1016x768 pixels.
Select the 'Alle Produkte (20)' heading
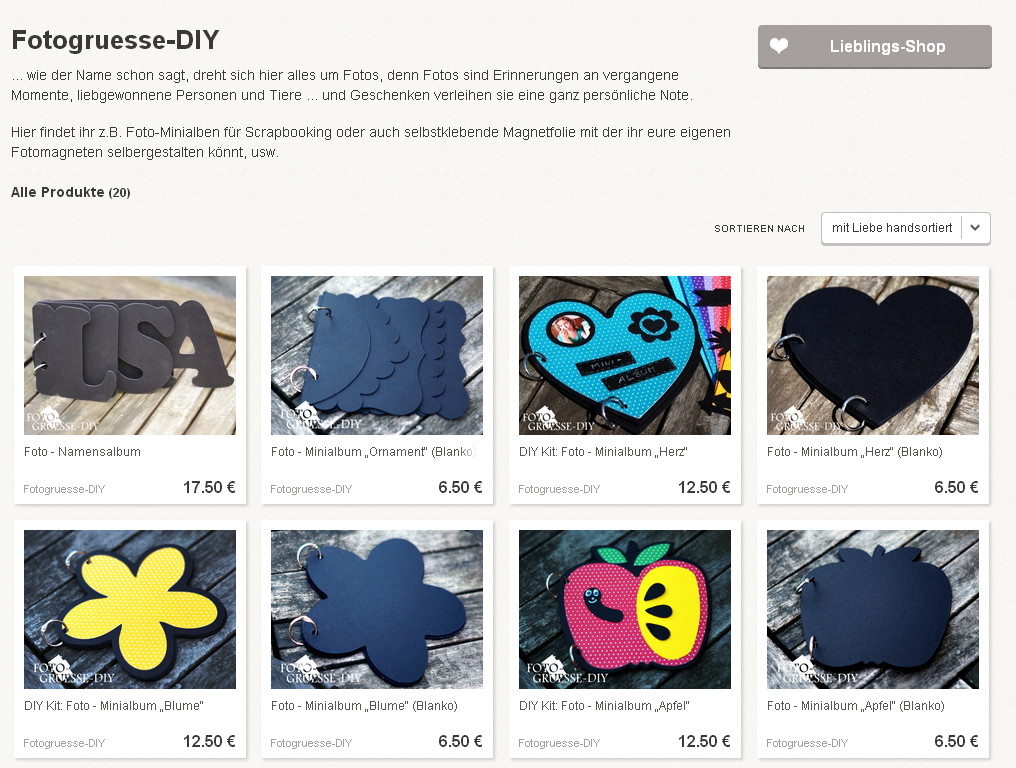(71, 192)
